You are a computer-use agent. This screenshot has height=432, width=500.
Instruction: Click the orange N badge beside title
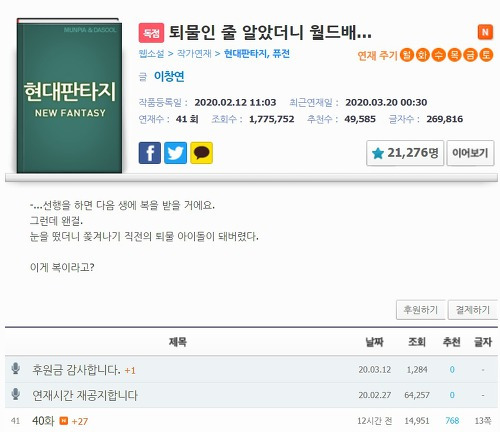pos(485,32)
